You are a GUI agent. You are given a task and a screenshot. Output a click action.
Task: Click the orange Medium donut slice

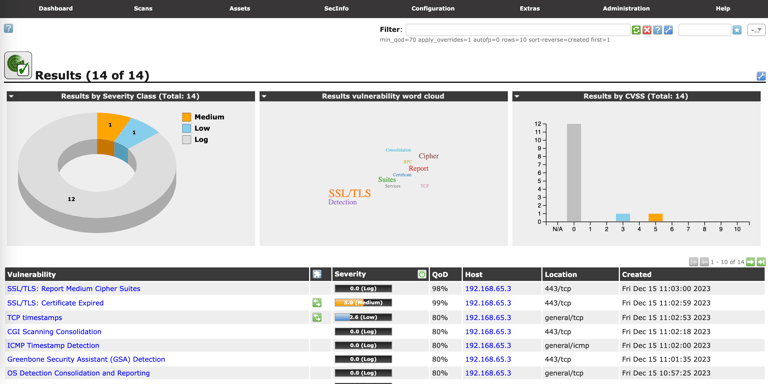[x=112, y=127]
